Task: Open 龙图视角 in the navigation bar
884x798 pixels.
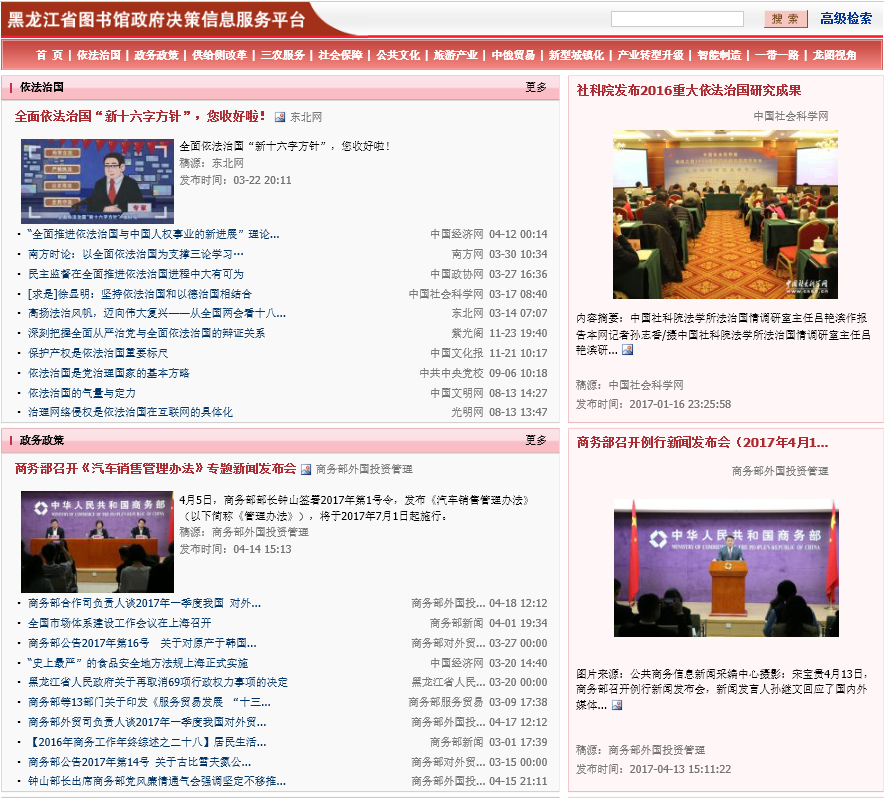Action: pos(834,55)
